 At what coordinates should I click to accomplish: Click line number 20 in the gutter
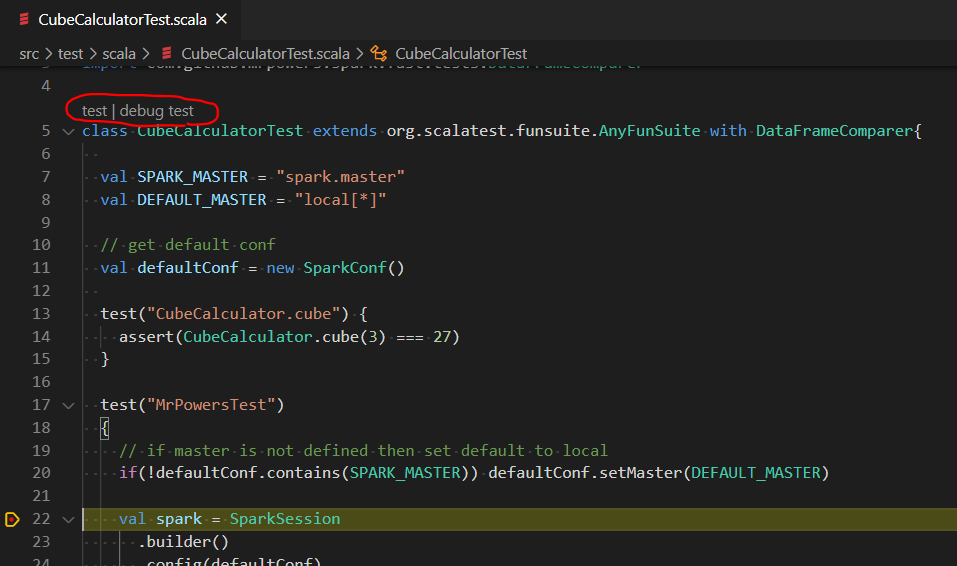point(41,473)
